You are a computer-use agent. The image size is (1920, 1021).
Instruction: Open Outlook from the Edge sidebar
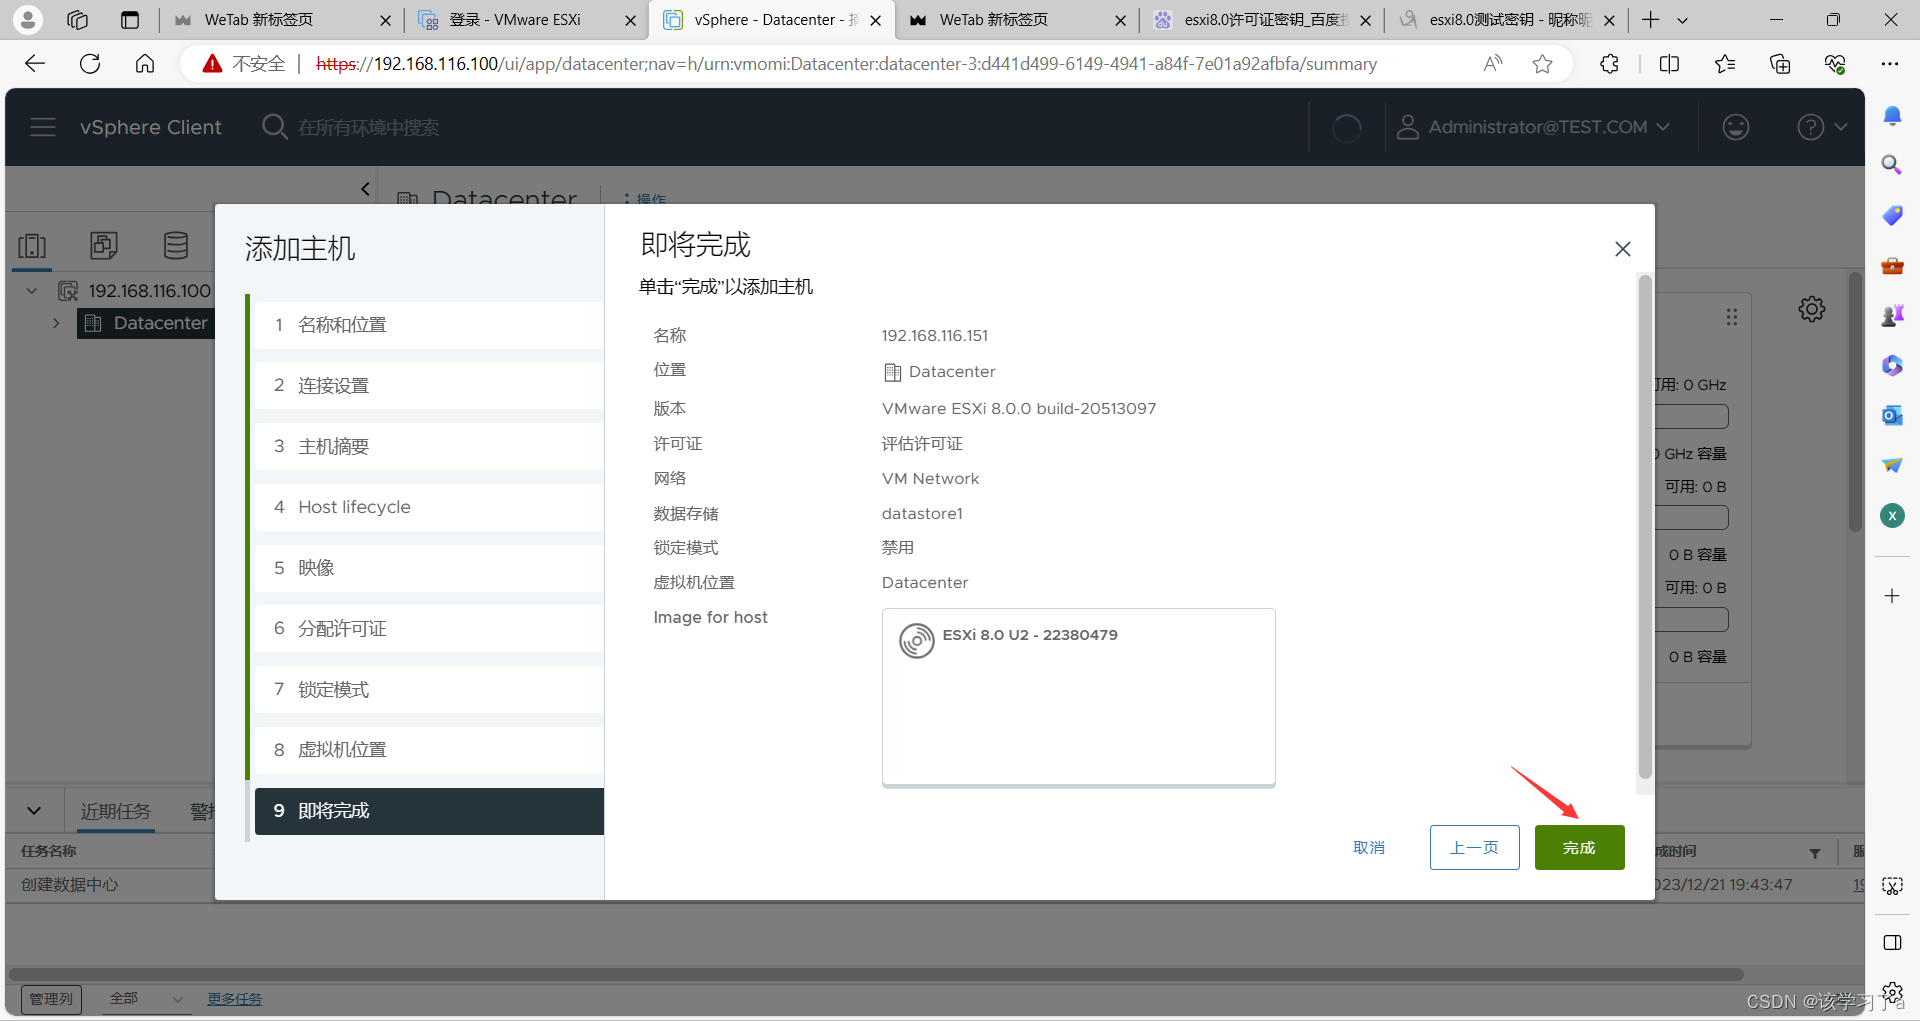(1892, 415)
